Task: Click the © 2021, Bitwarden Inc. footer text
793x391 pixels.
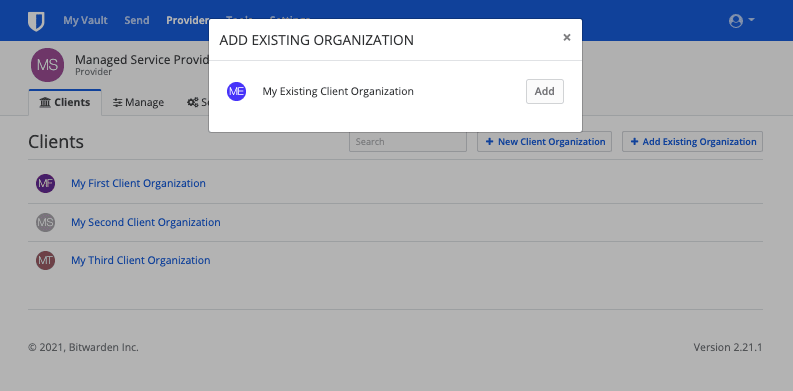Action: (83, 347)
